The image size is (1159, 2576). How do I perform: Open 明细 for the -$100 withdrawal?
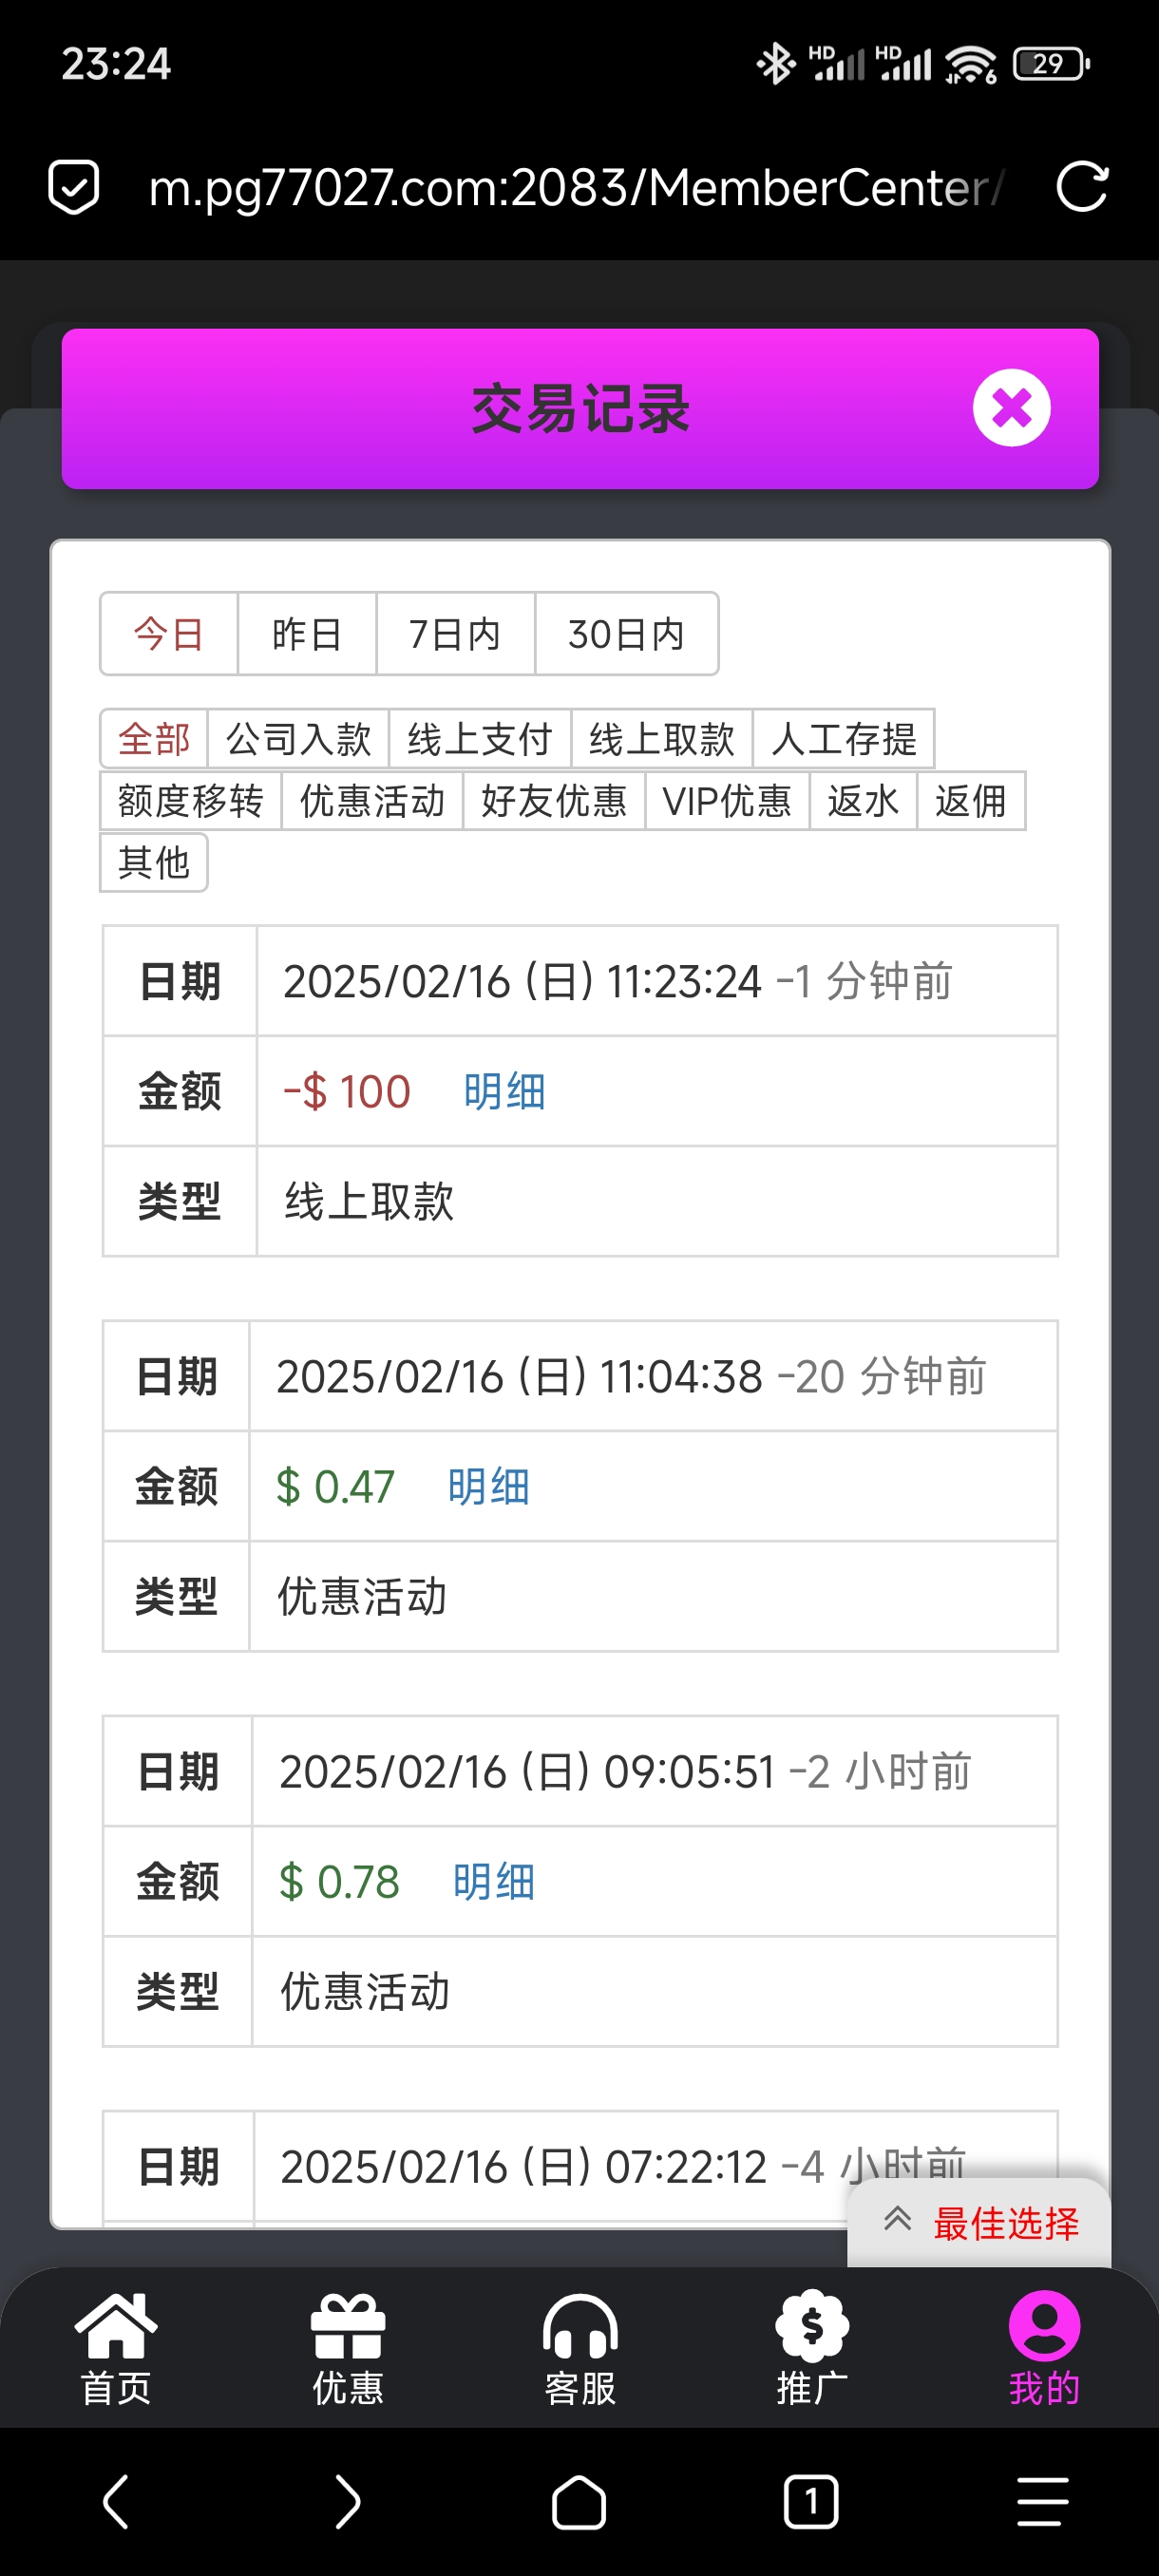tap(504, 1091)
